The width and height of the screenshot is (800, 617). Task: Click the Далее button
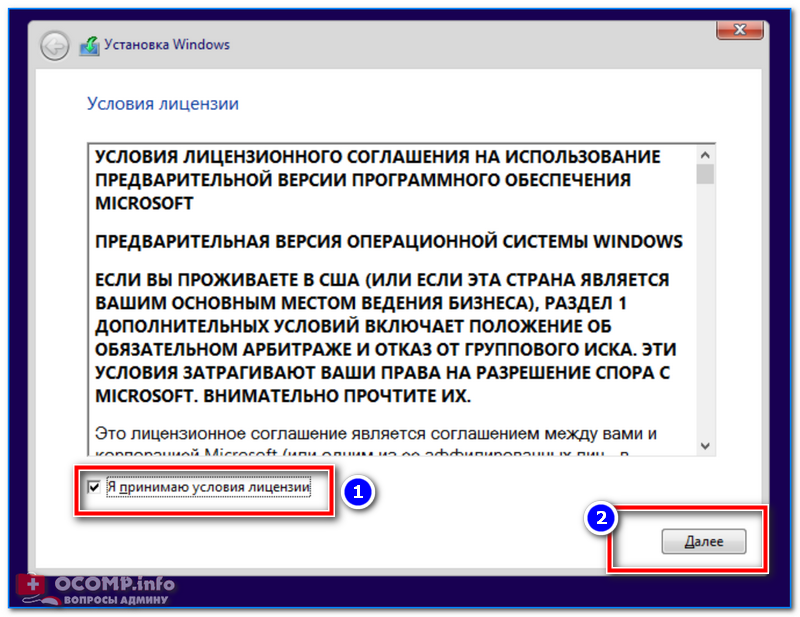coord(704,541)
